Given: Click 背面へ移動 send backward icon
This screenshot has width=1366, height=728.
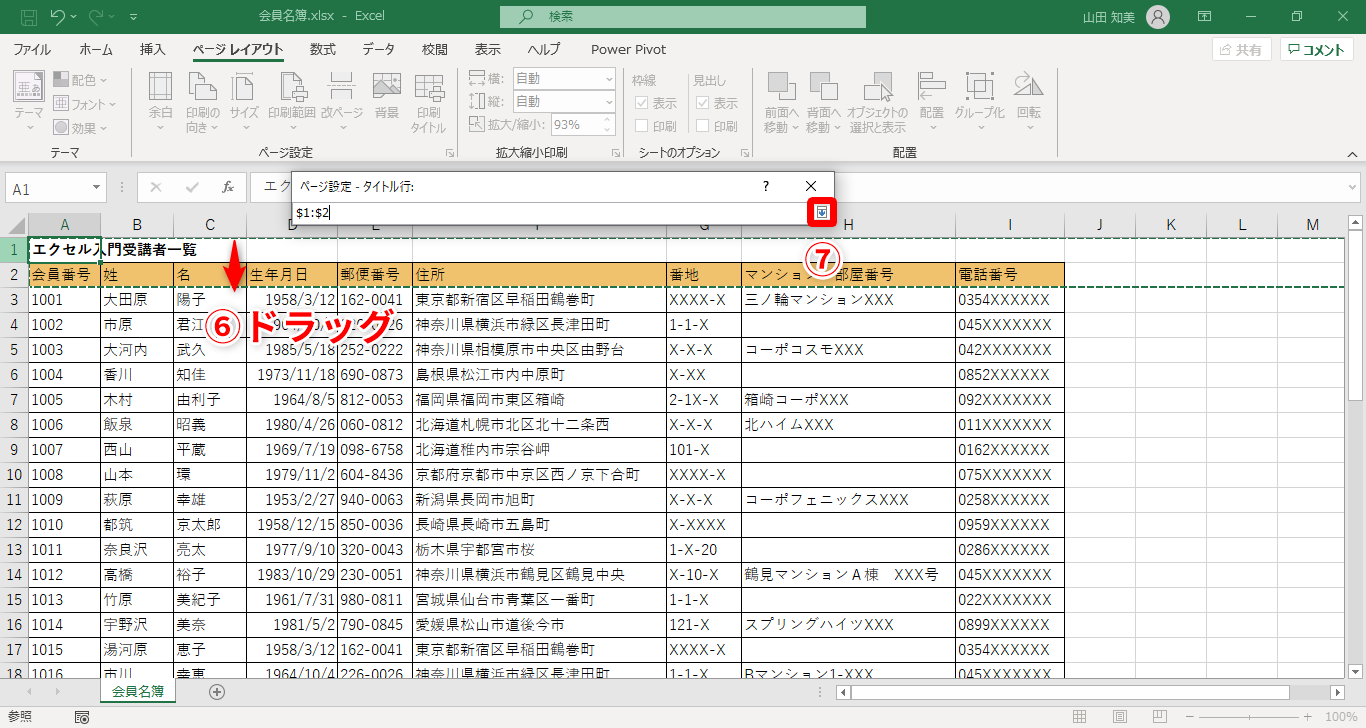Looking at the screenshot, I should tap(823, 103).
